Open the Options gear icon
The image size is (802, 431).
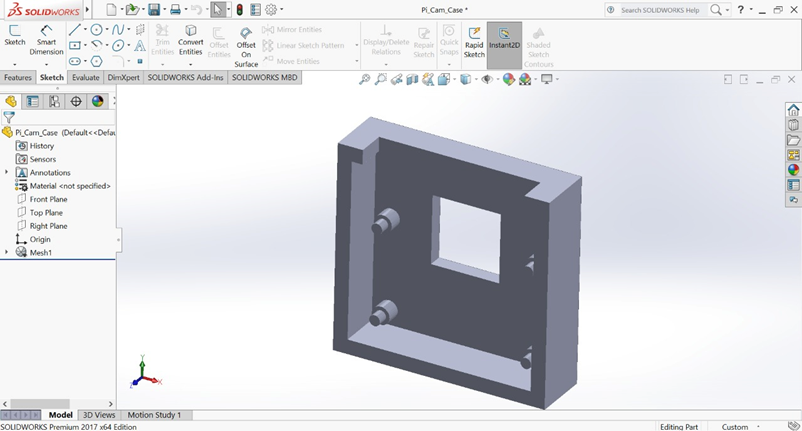point(271,9)
